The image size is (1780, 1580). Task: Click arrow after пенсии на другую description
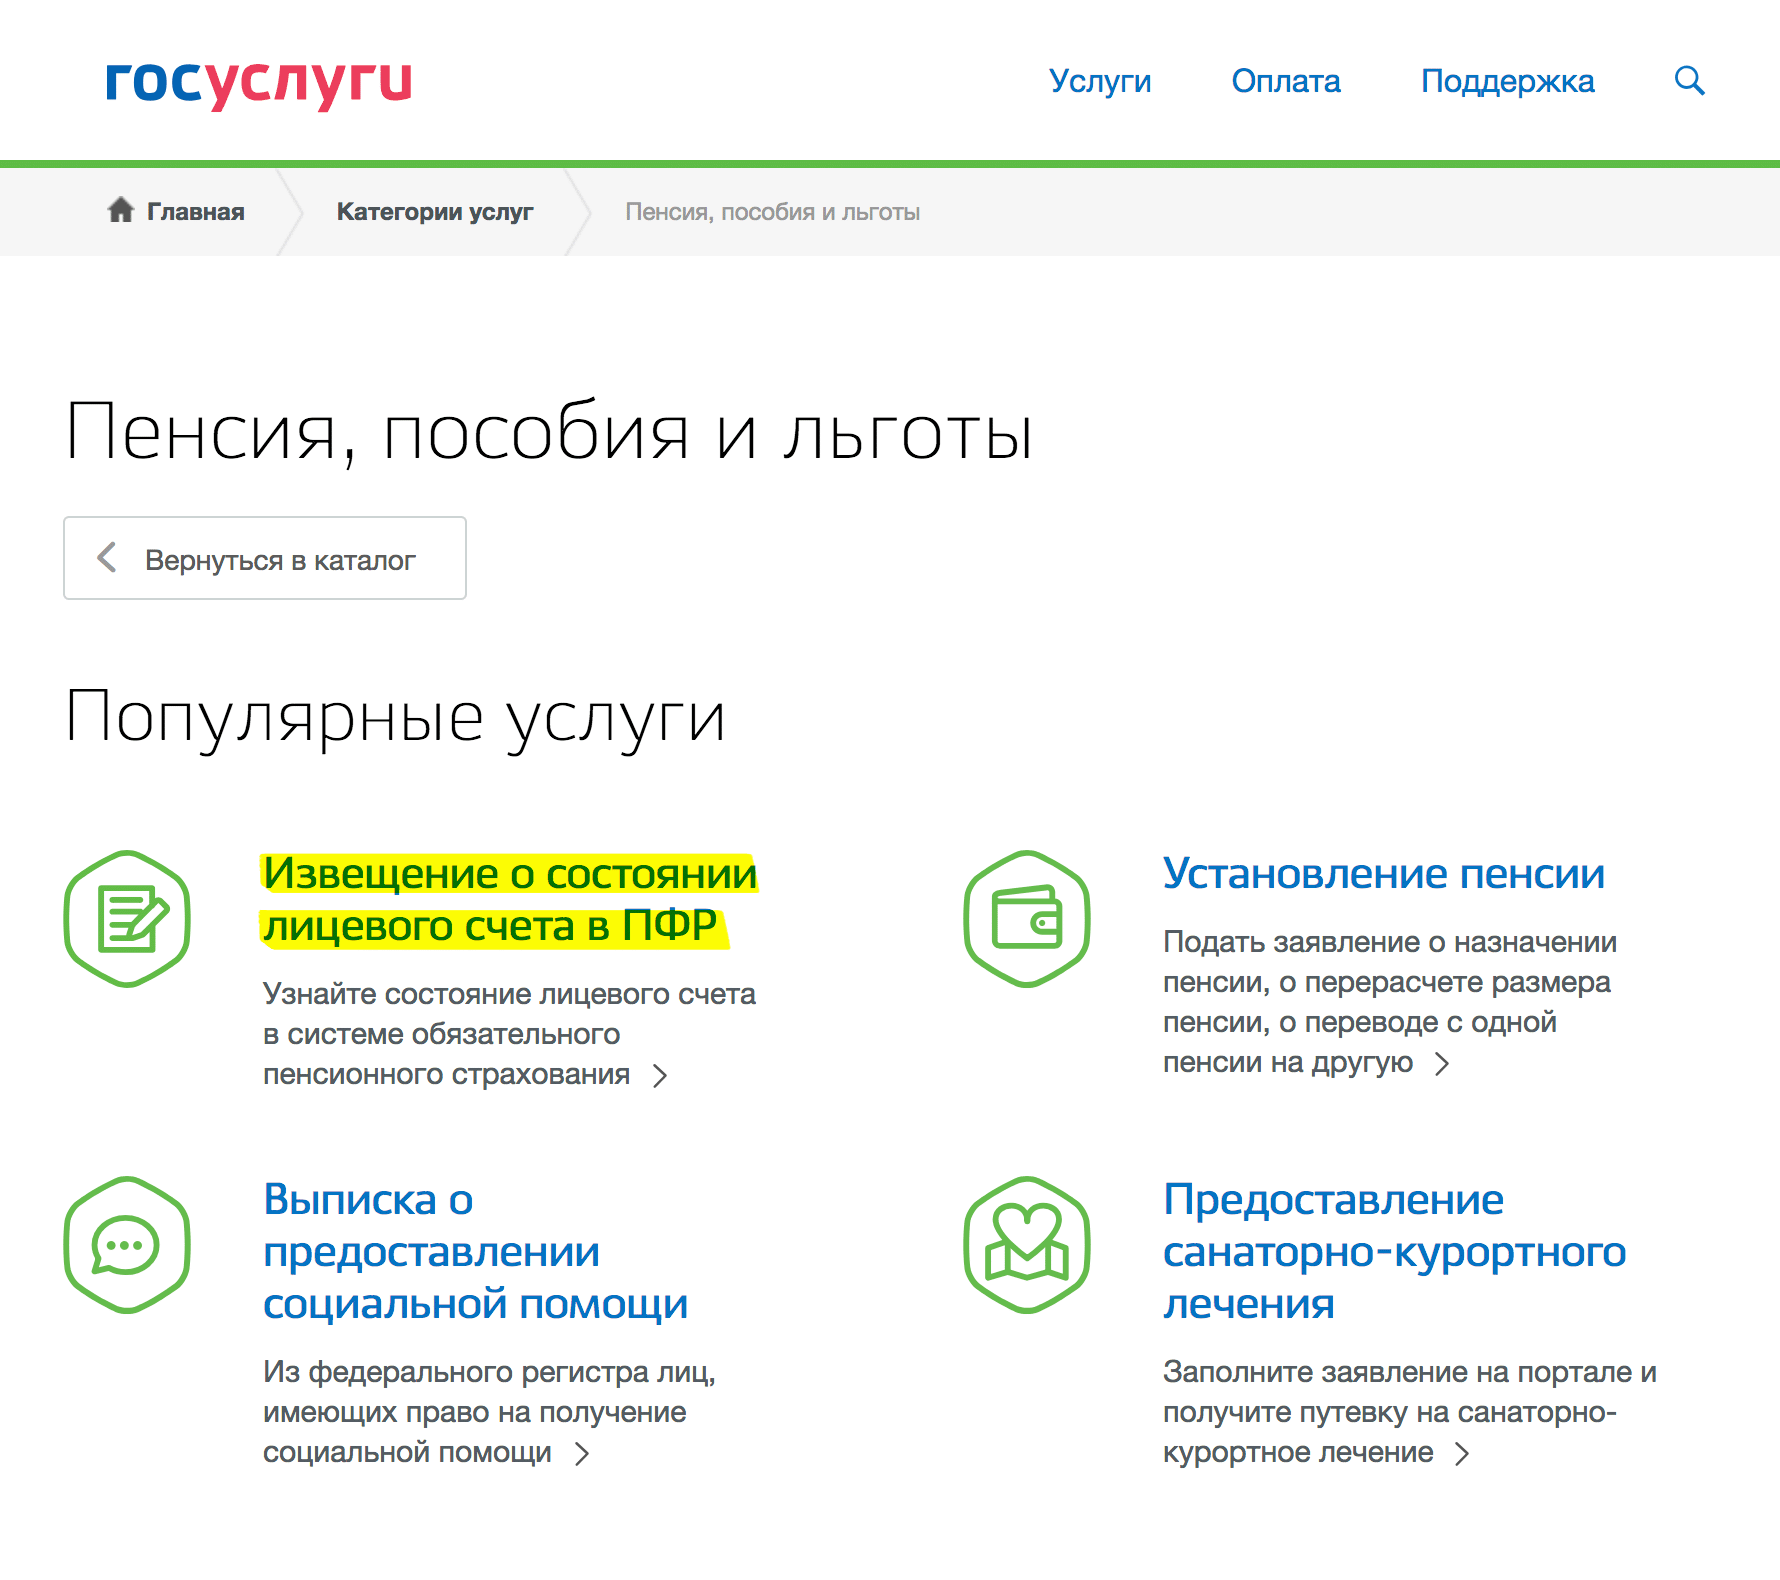(1442, 1063)
